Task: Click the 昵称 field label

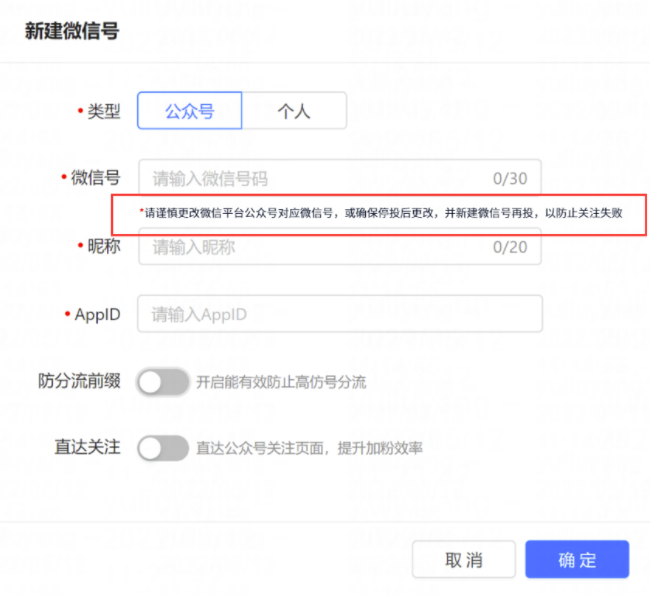Action: [x=104, y=246]
